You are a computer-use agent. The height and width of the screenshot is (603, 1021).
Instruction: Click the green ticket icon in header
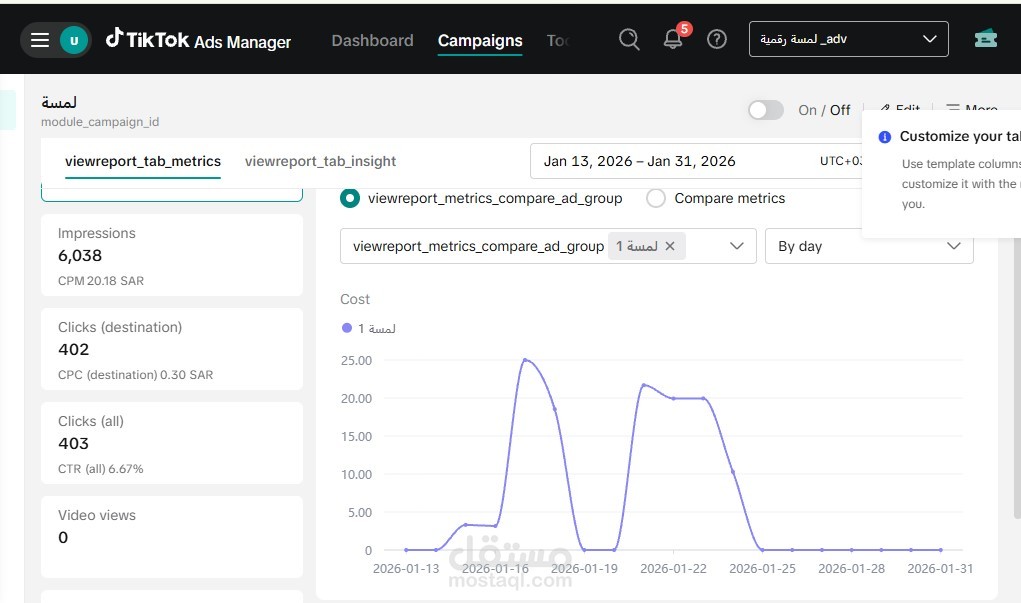[x=986, y=39]
